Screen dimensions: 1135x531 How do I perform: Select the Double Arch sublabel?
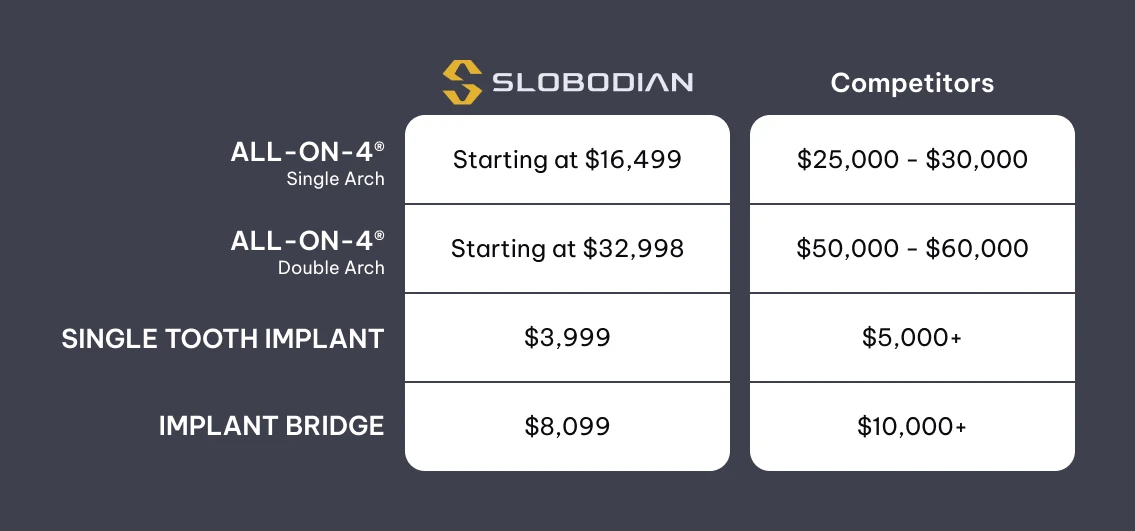(331, 268)
